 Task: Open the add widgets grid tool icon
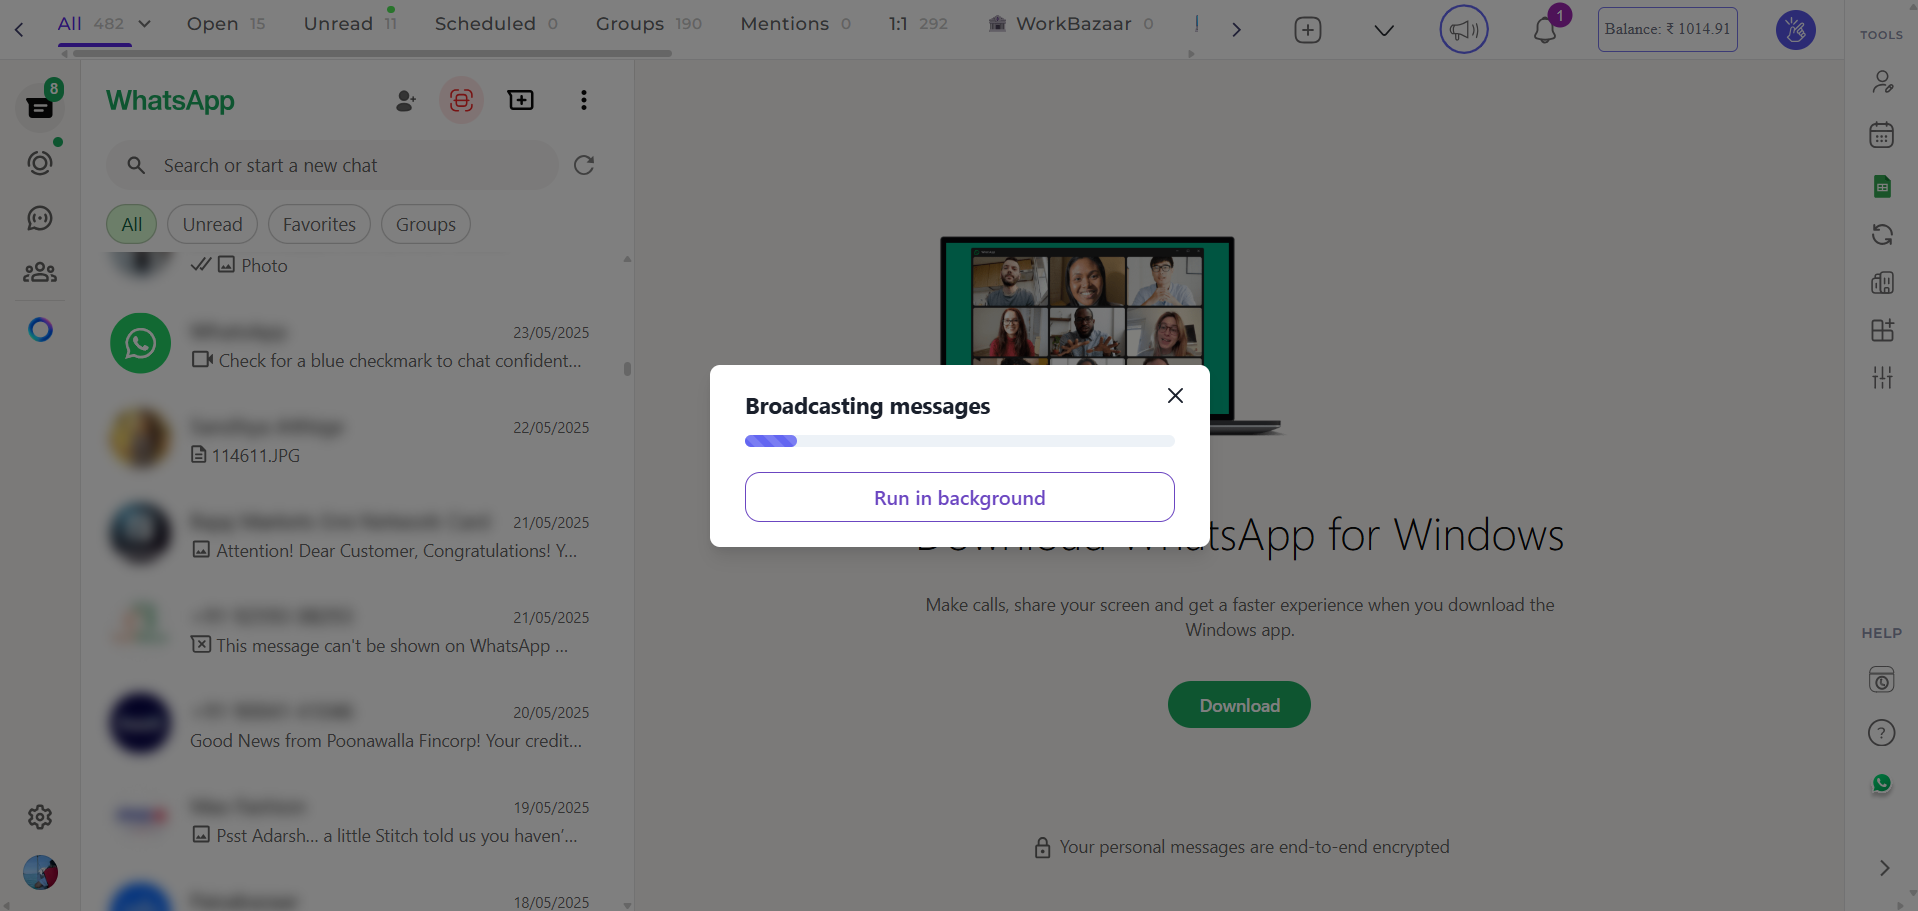[1882, 330]
